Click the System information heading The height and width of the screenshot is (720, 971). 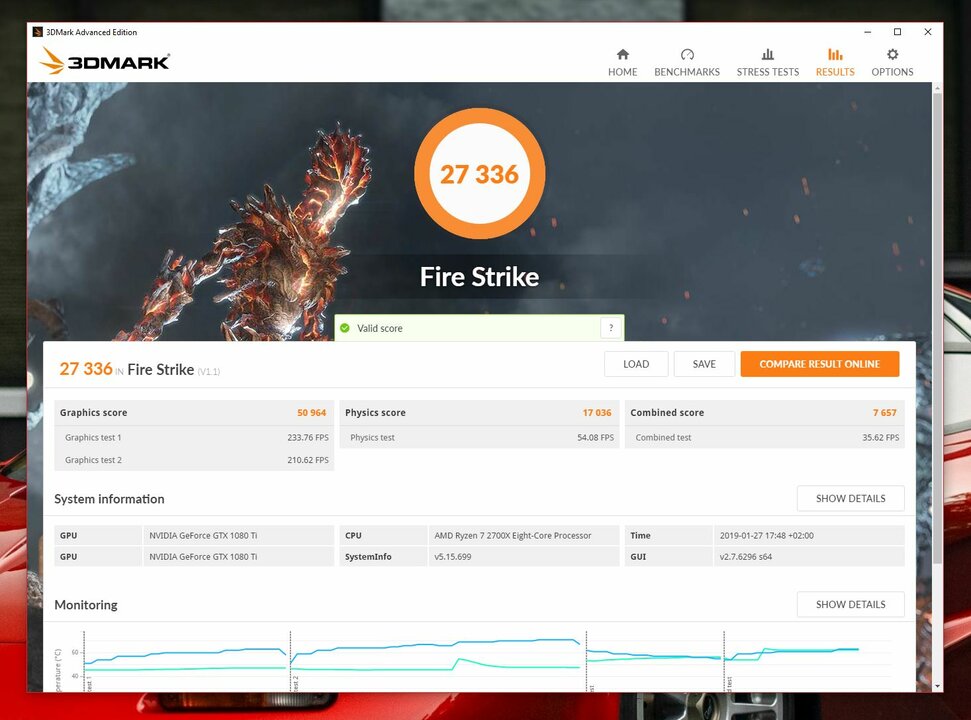click(109, 499)
